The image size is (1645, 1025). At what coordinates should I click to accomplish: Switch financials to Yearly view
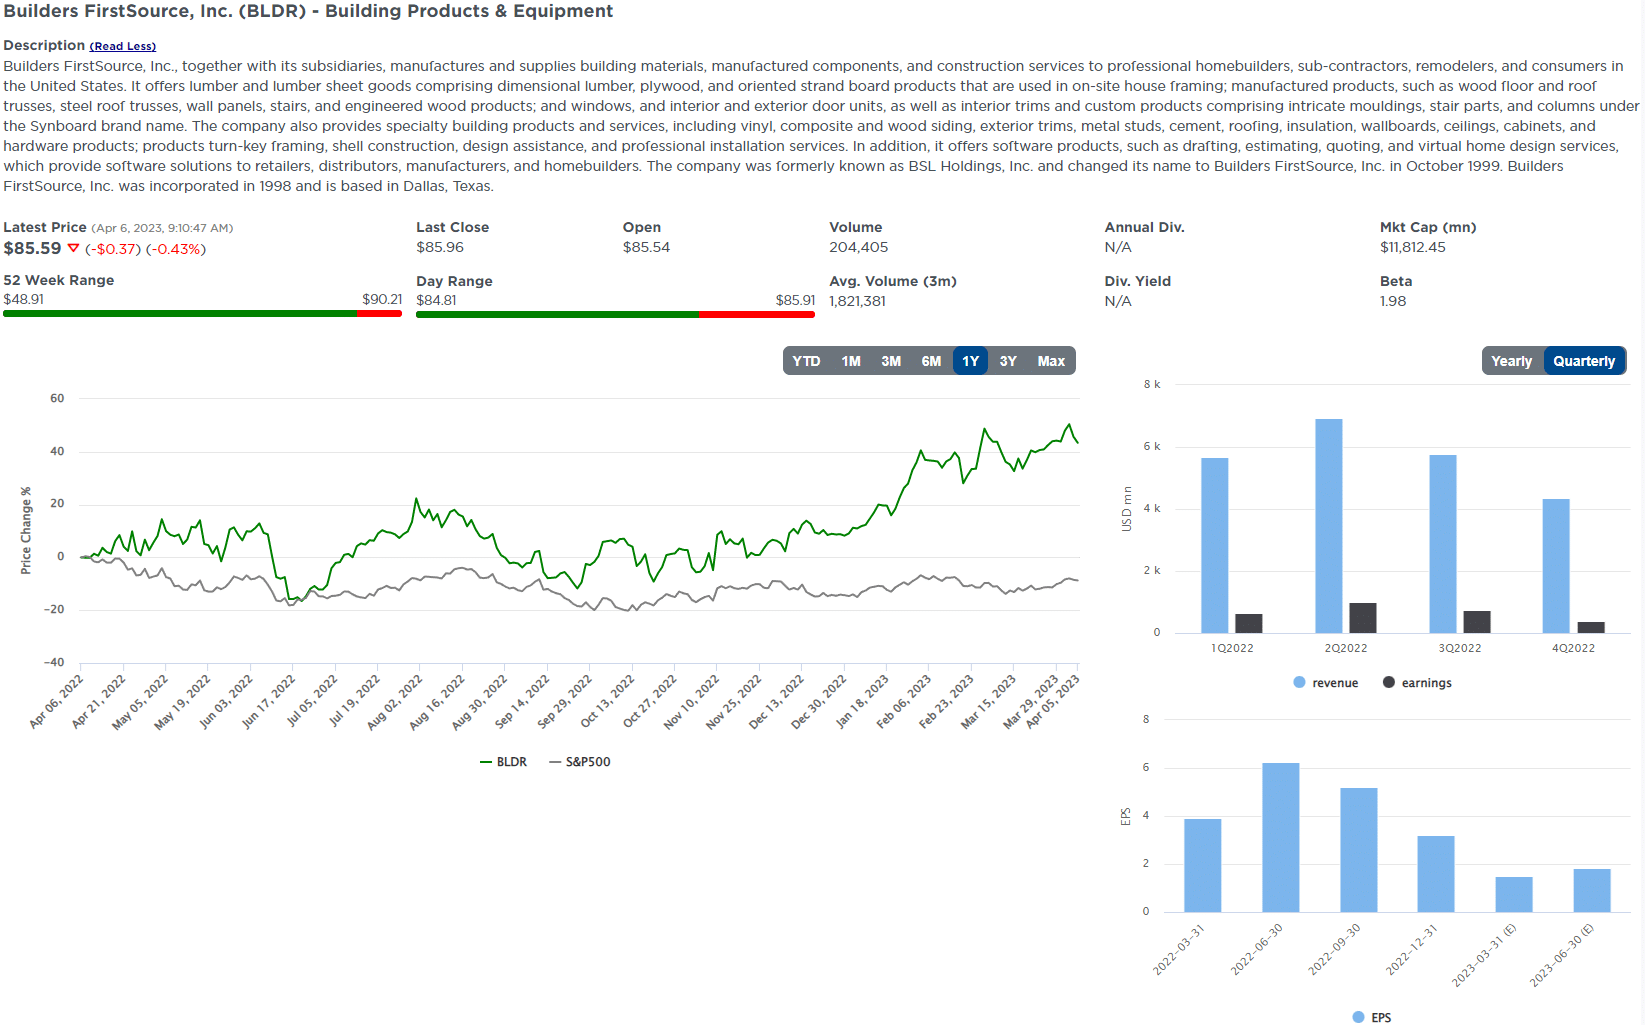[x=1511, y=361]
